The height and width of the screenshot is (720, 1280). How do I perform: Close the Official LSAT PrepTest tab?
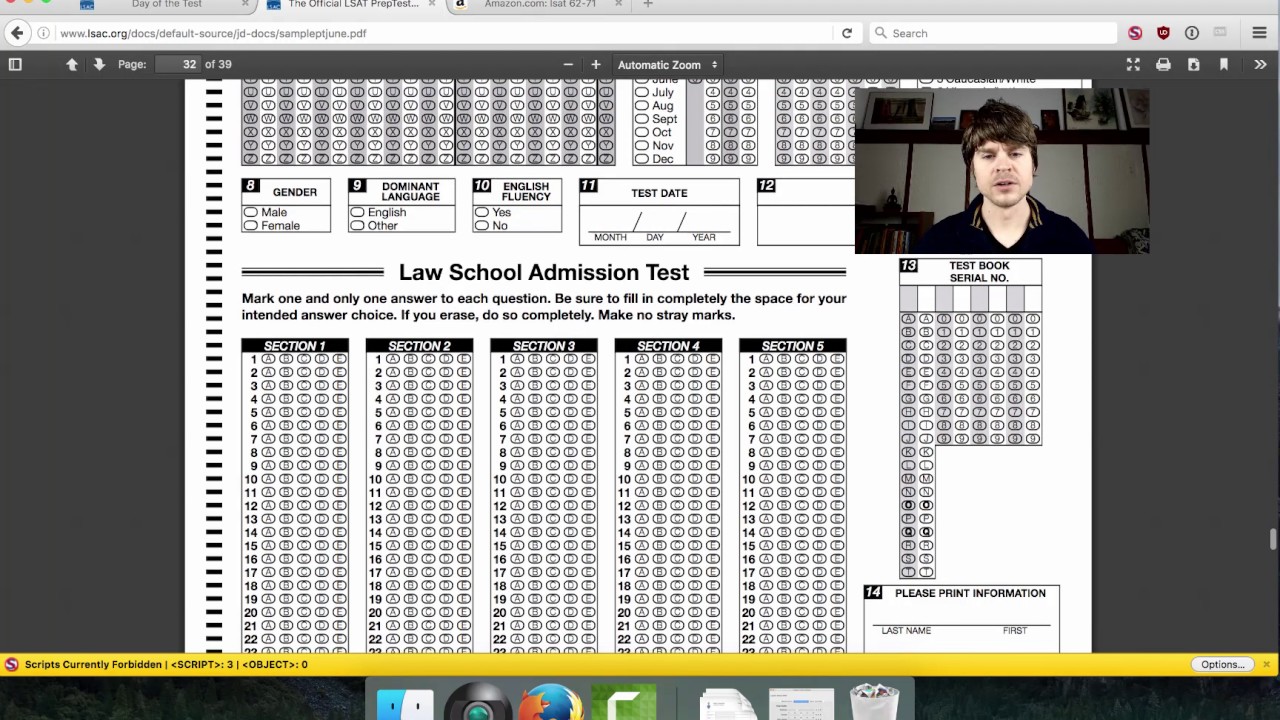[432, 5]
